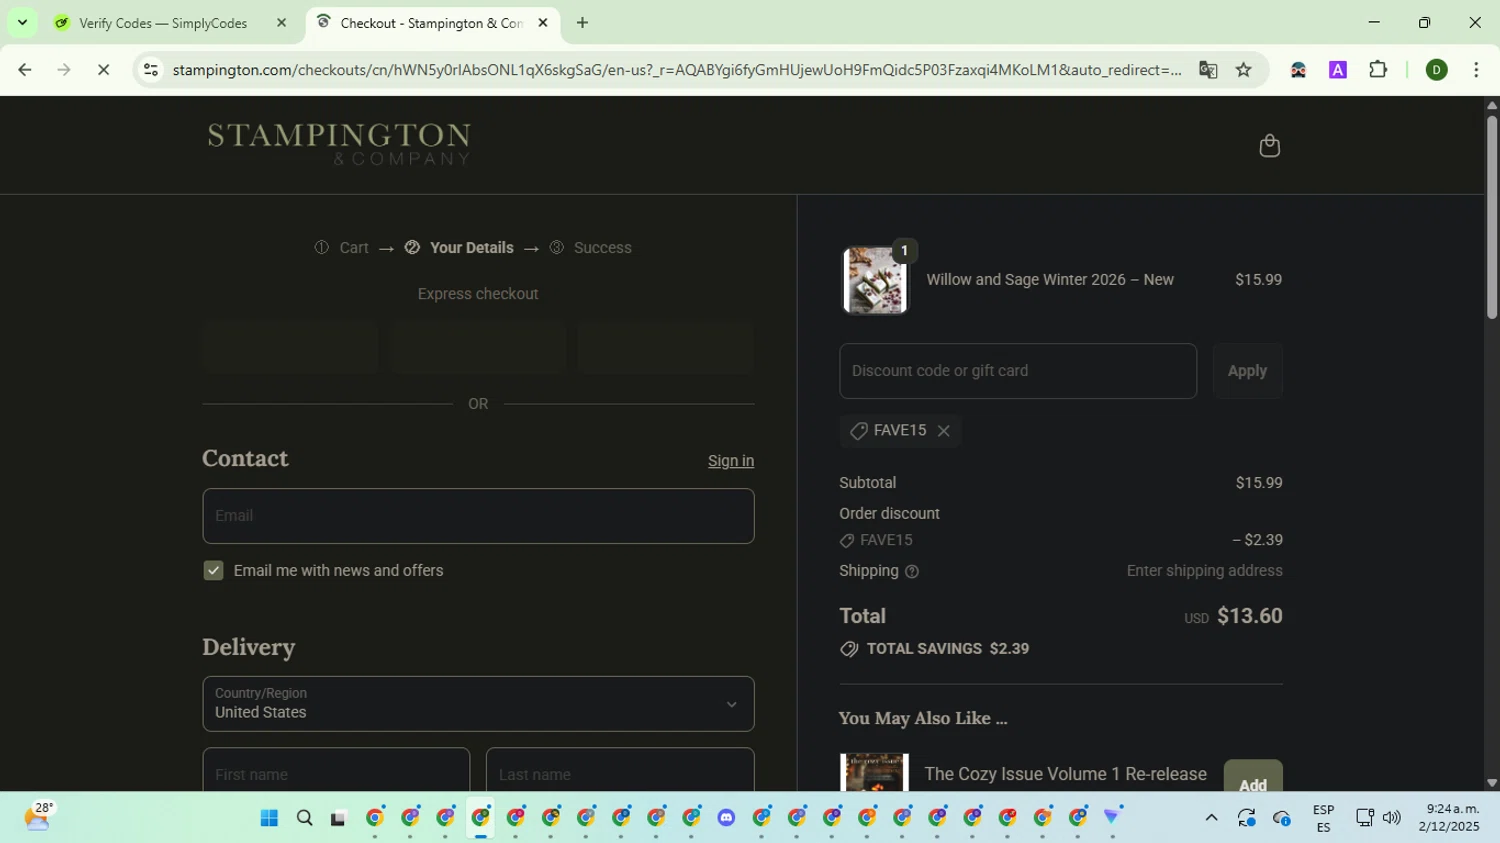Image resolution: width=1500 pixels, height=843 pixels.
Task: Click the Apply discount button
Action: point(1247,371)
